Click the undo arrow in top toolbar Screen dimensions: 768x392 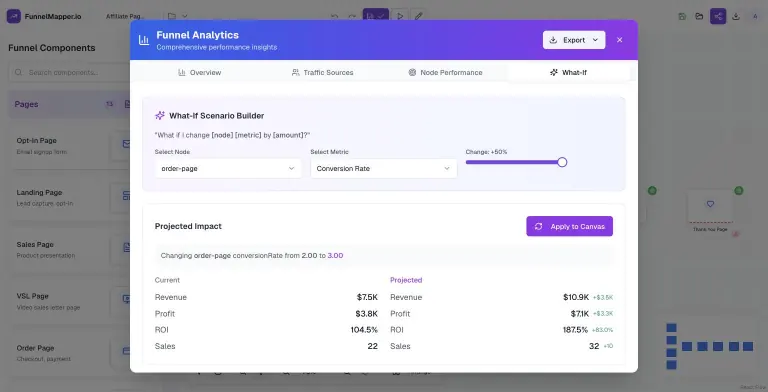pyautogui.click(x=334, y=16)
